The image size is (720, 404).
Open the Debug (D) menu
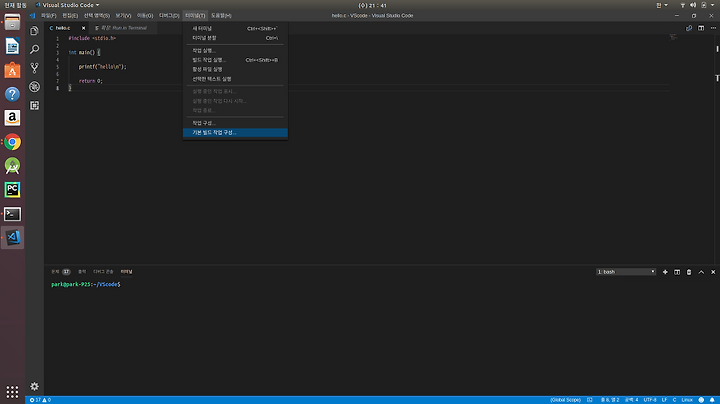point(169,16)
